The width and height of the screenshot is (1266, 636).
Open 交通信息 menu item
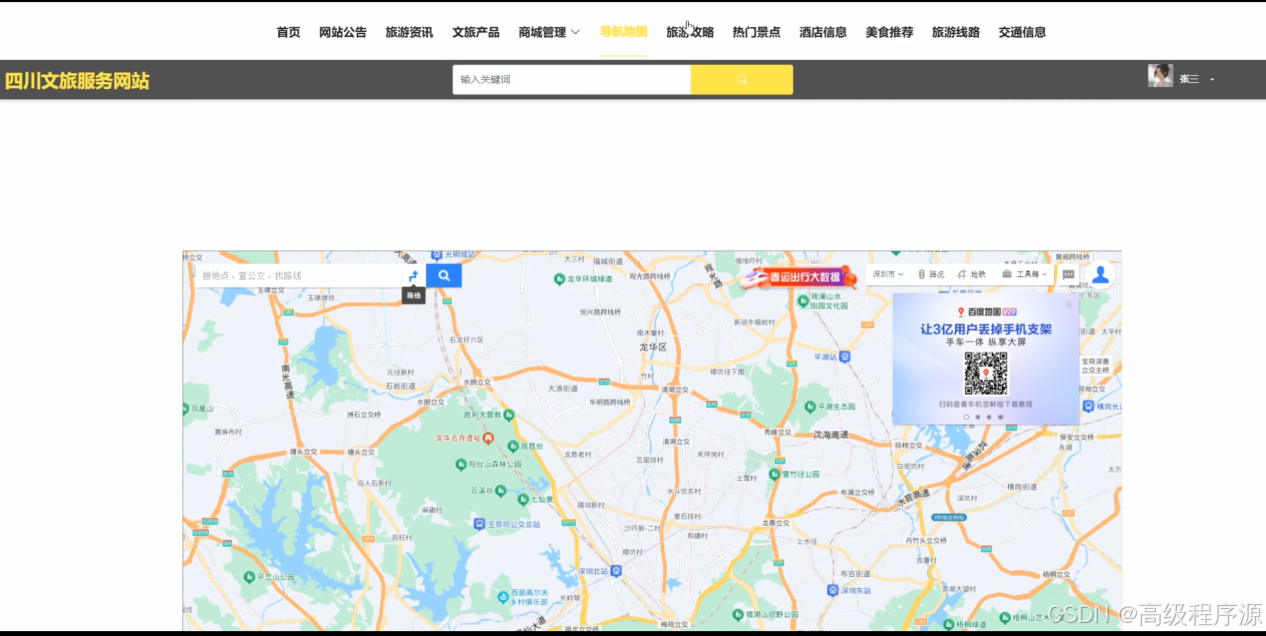[x=1022, y=32]
